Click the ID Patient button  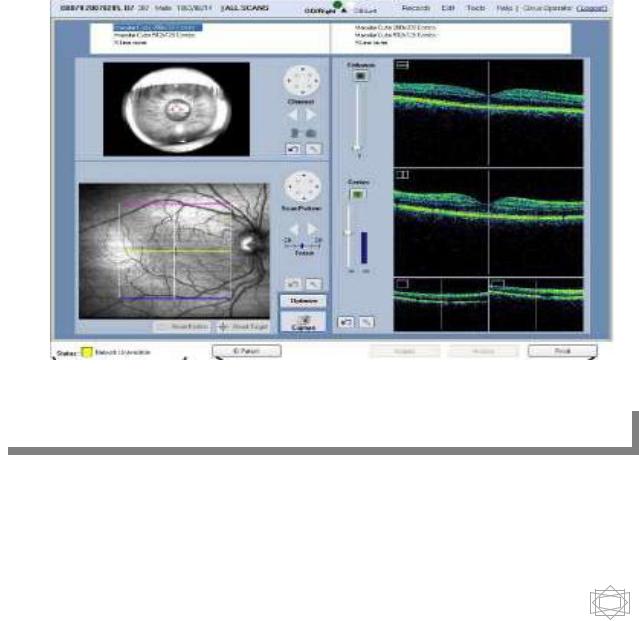coord(246,351)
